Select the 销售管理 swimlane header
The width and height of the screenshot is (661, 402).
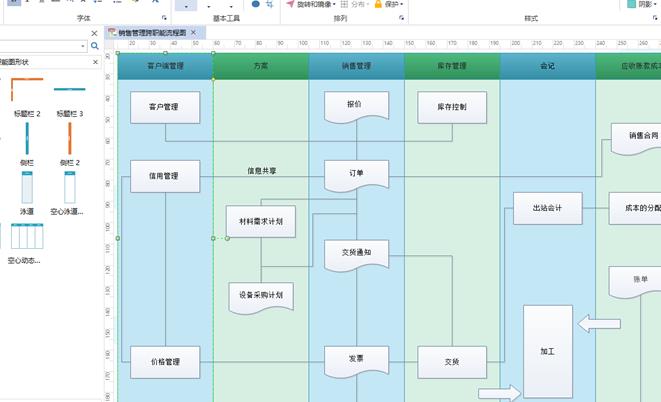click(x=357, y=66)
